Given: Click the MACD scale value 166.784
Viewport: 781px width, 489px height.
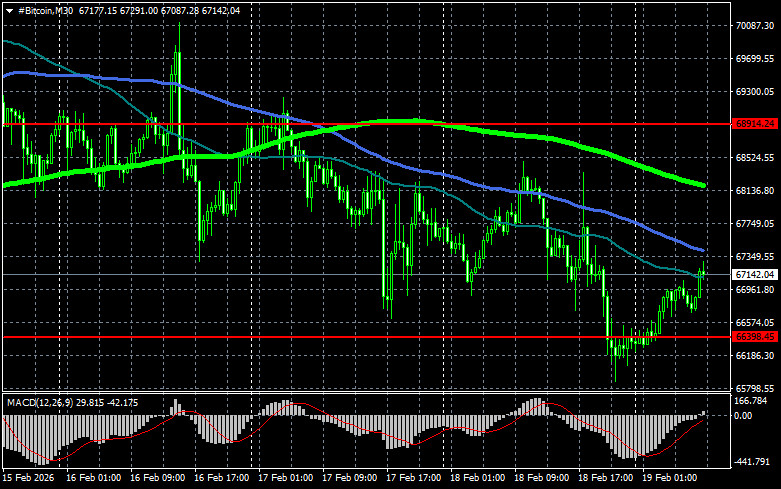Looking at the screenshot, I should point(751,401).
